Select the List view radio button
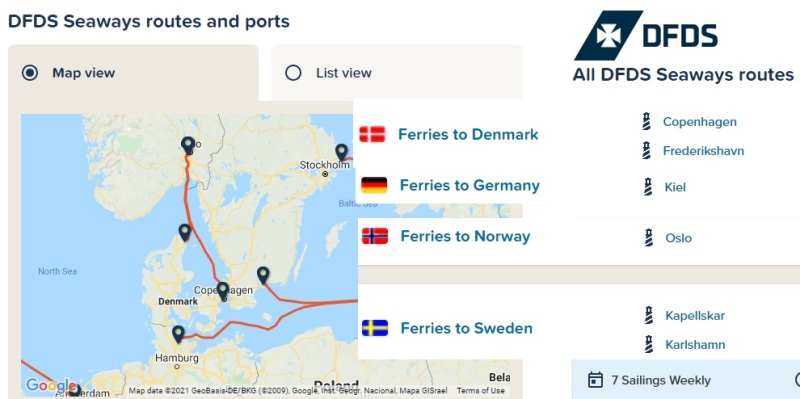 coord(293,73)
